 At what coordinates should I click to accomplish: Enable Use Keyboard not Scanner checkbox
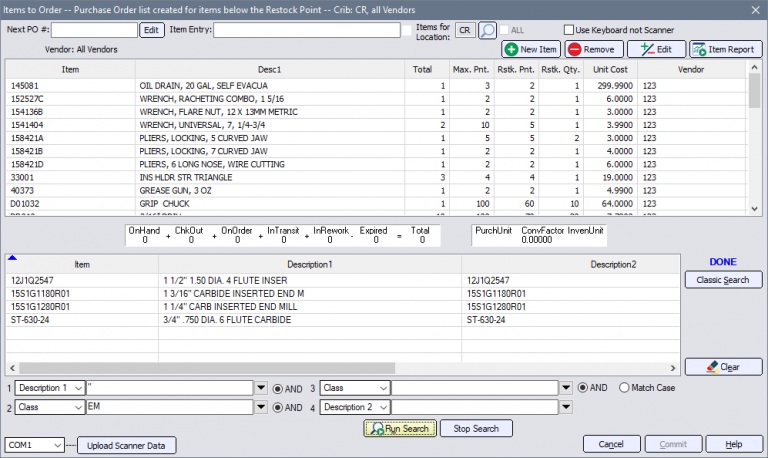point(569,30)
